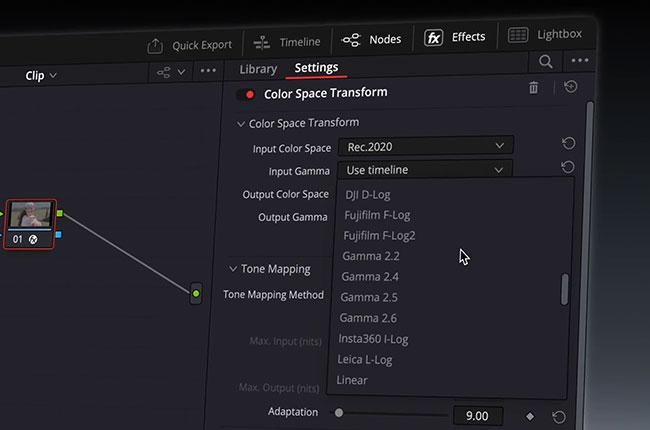Image resolution: width=650 pixels, height=430 pixels.
Task: Reset the Input Color Space value
Action: point(568,143)
